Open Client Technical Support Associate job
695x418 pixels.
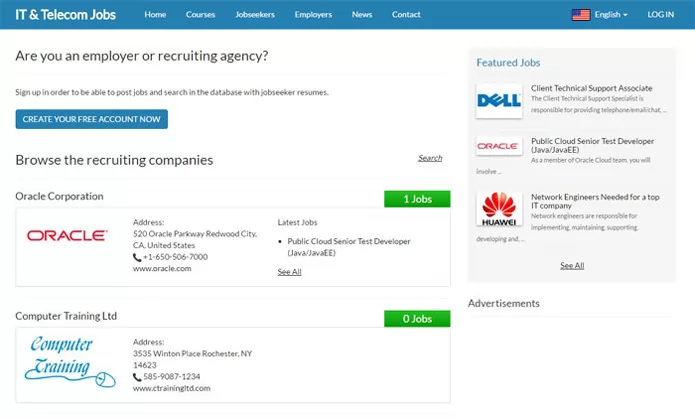coord(592,88)
